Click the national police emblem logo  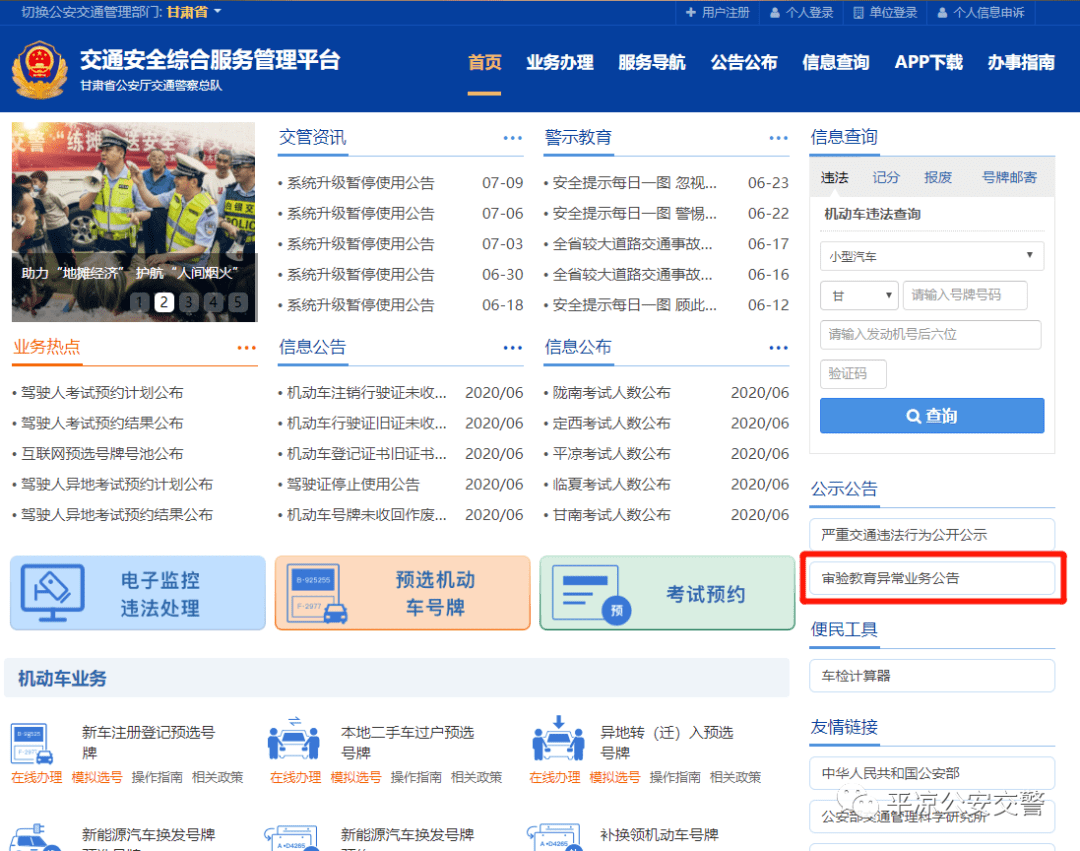point(39,70)
